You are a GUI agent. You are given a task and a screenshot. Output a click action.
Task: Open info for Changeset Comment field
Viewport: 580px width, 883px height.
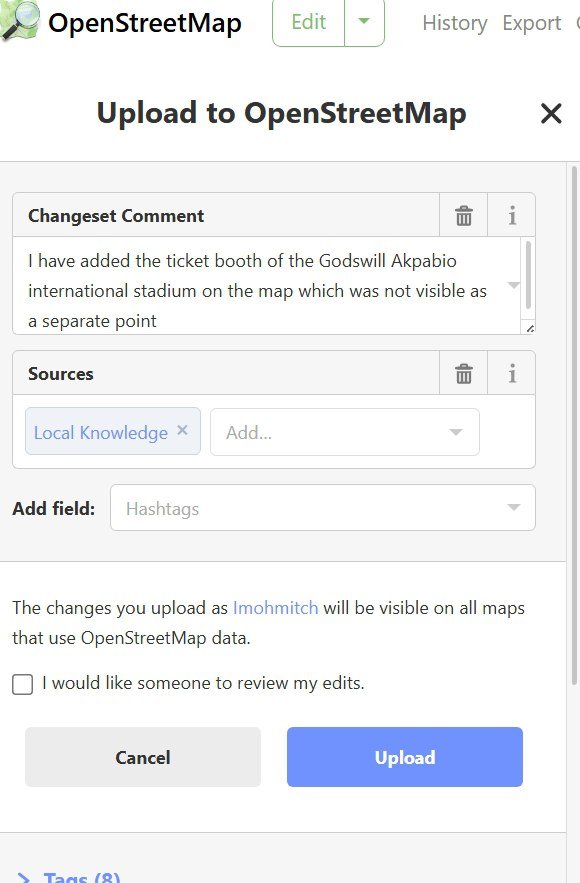tap(511, 215)
